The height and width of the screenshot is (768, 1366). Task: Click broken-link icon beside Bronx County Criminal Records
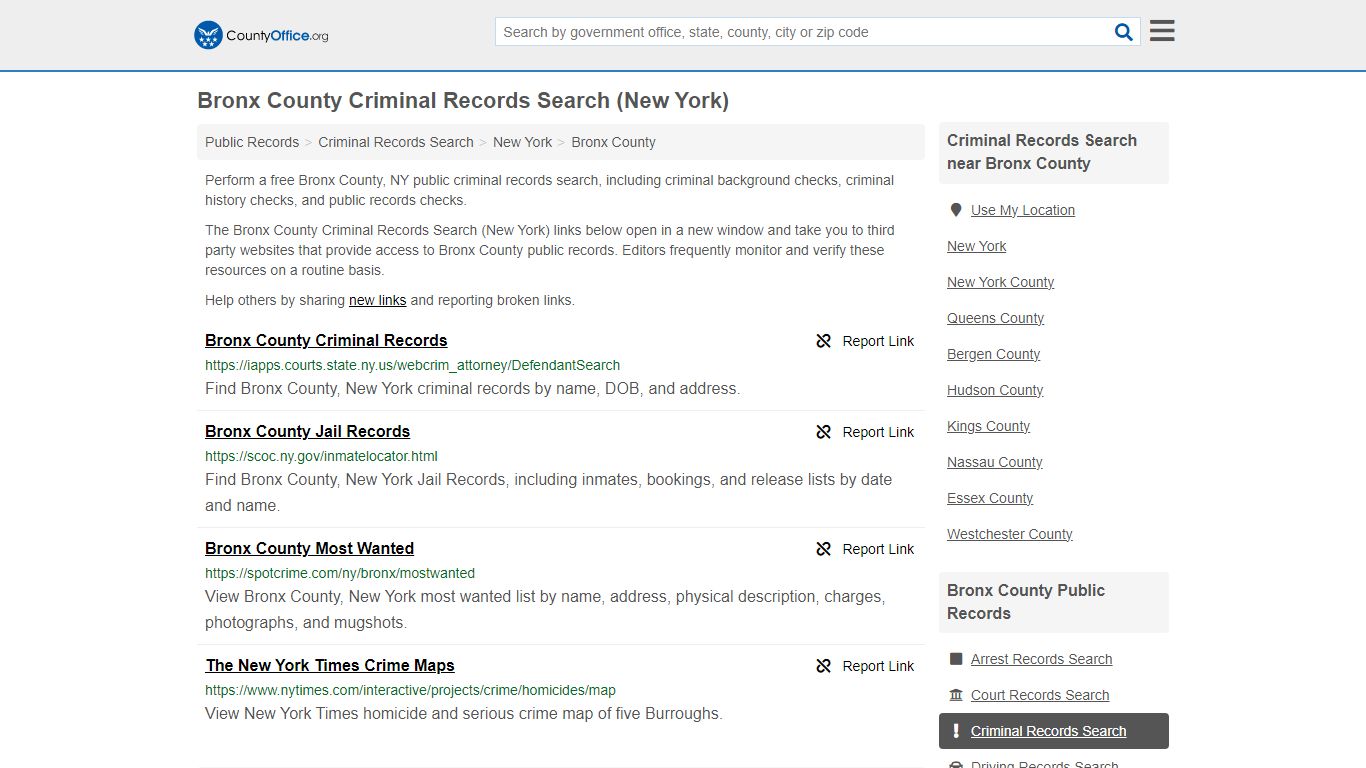coord(823,341)
